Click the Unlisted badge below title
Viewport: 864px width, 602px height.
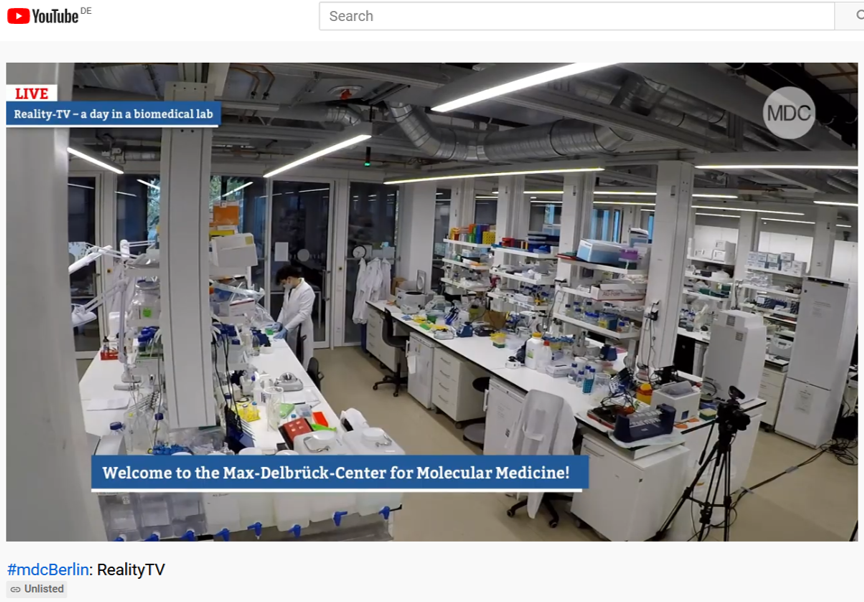click(37, 589)
